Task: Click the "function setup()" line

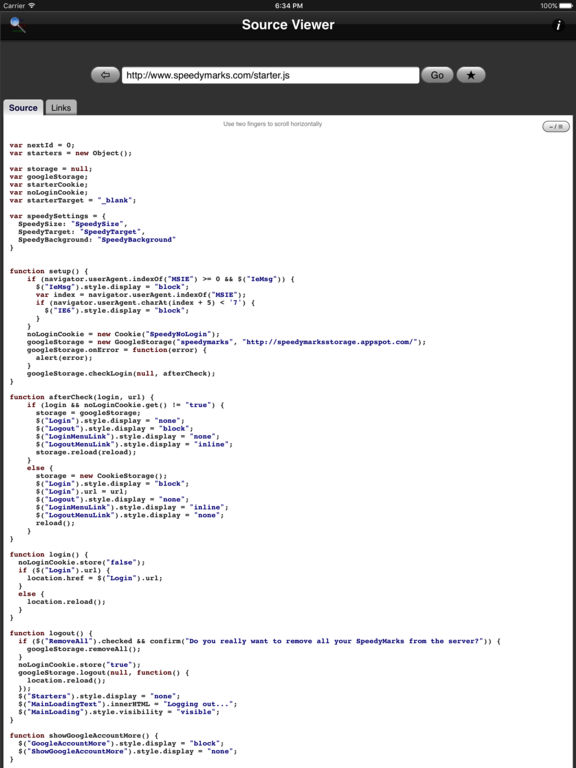Action: click(x=49, y=271)
